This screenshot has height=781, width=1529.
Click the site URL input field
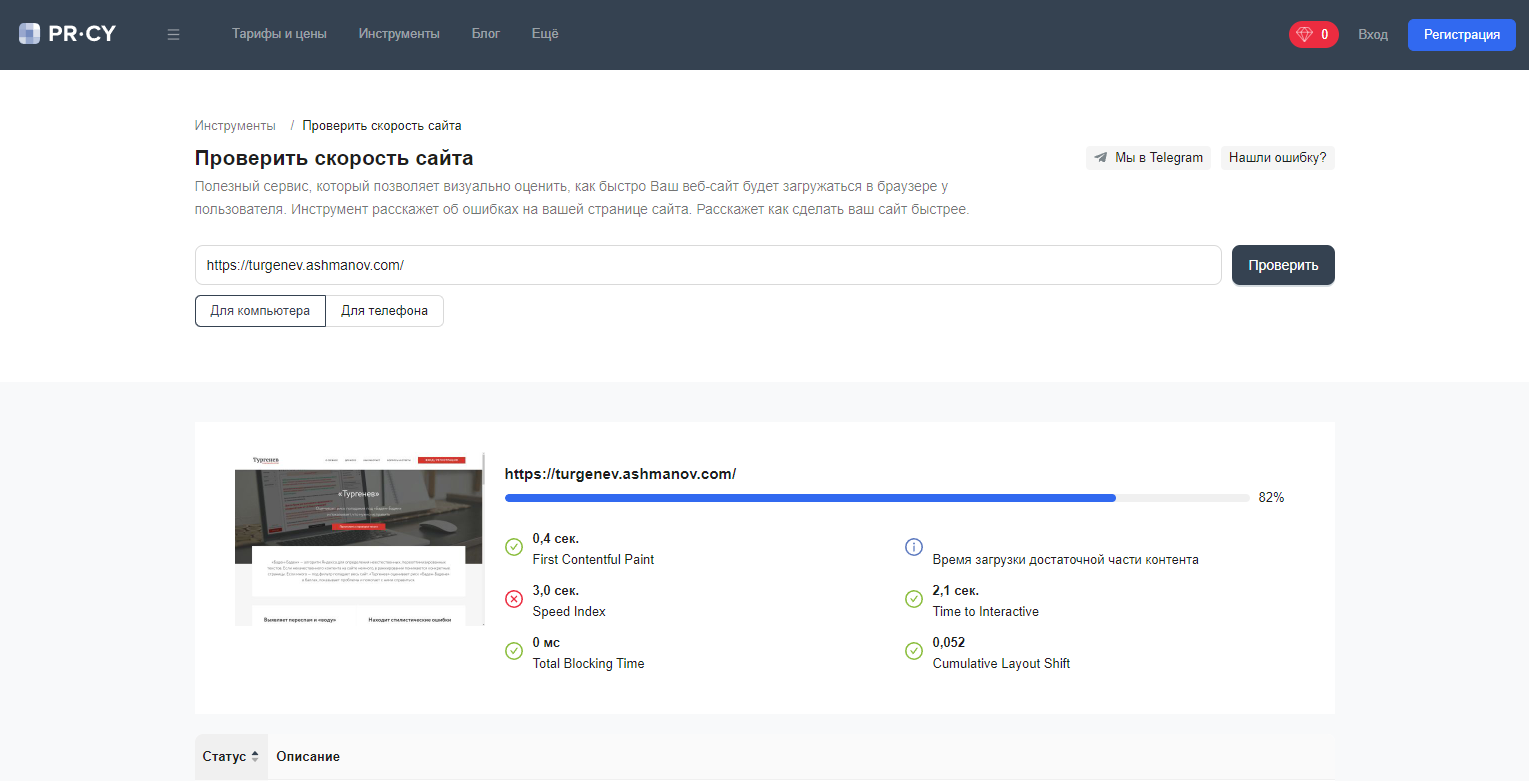click(x=708, y=265)
